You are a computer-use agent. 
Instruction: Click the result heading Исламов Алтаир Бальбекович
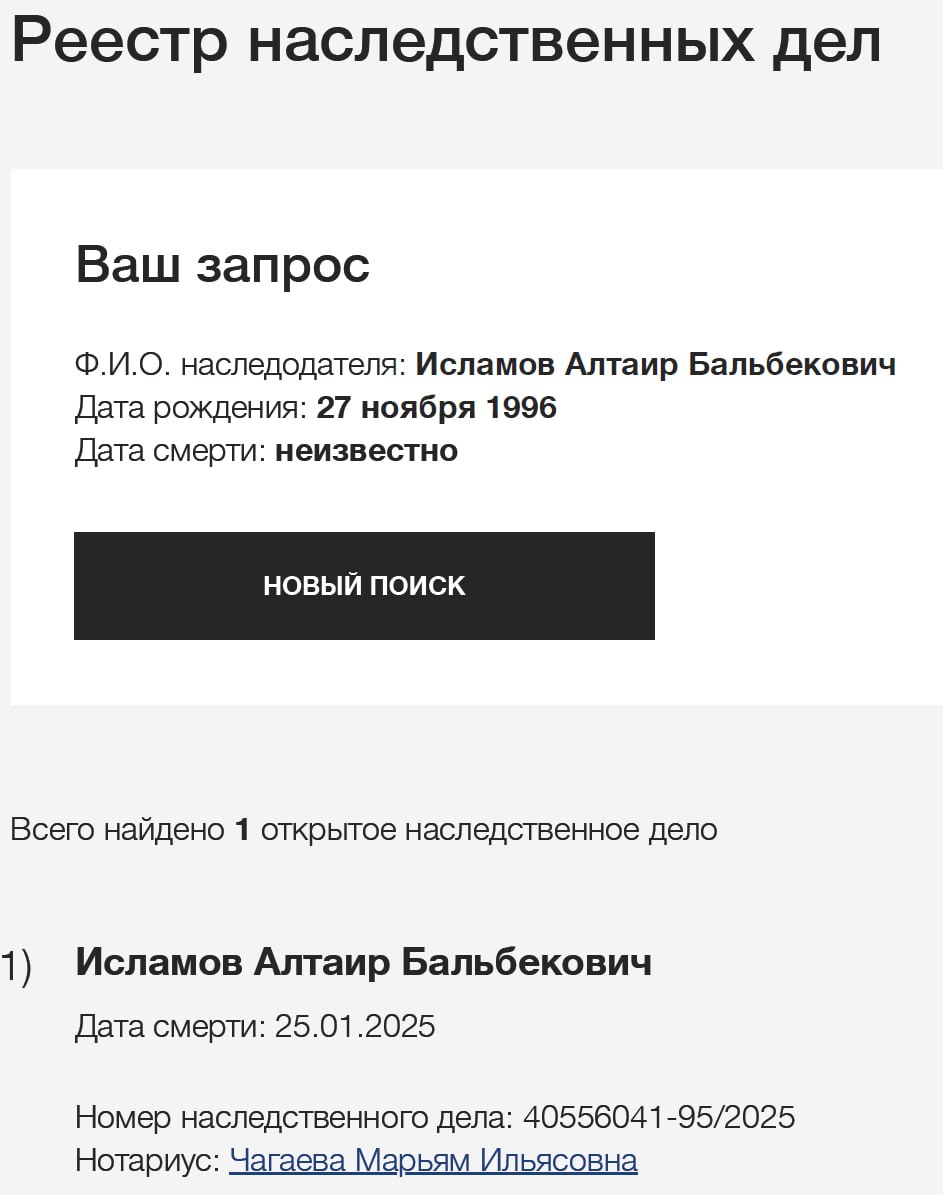(363, 962)
